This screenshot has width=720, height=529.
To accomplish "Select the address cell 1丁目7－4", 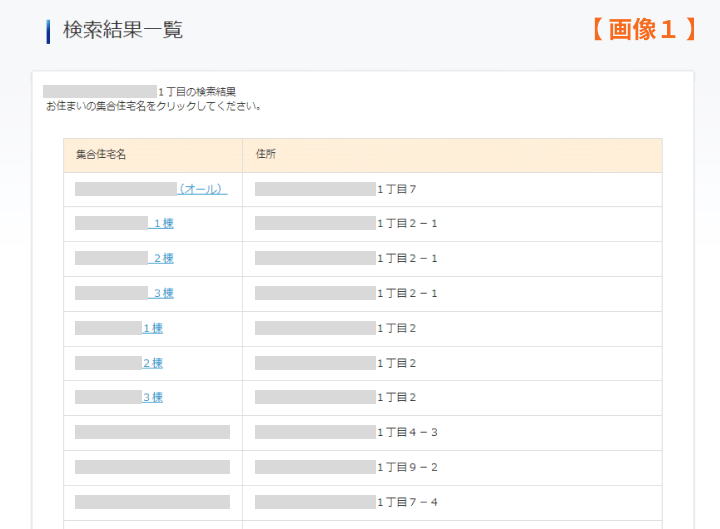I will [x=452, y=502].
